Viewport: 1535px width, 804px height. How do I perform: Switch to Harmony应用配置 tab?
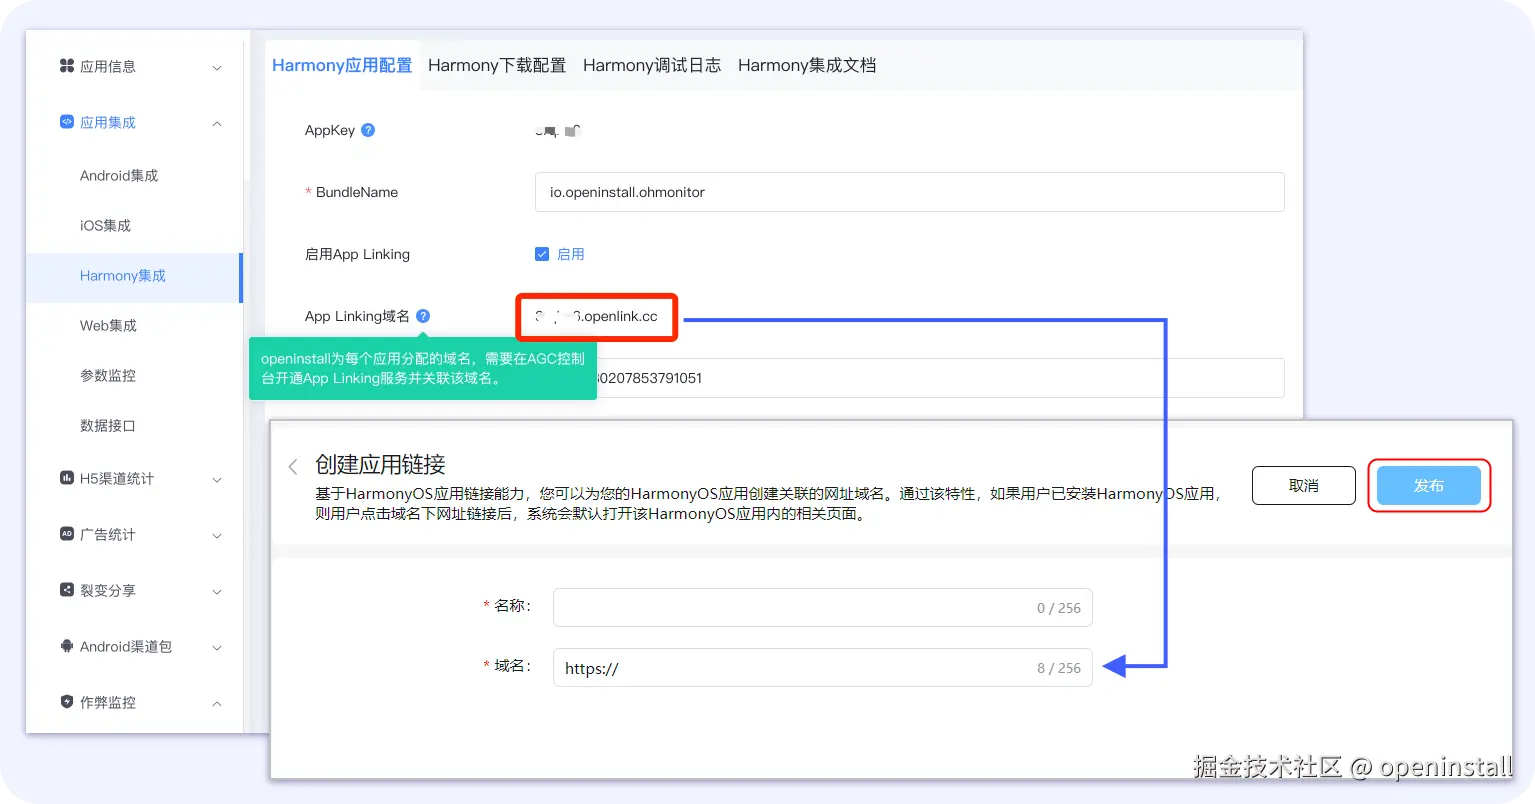(x=342, y=65)
